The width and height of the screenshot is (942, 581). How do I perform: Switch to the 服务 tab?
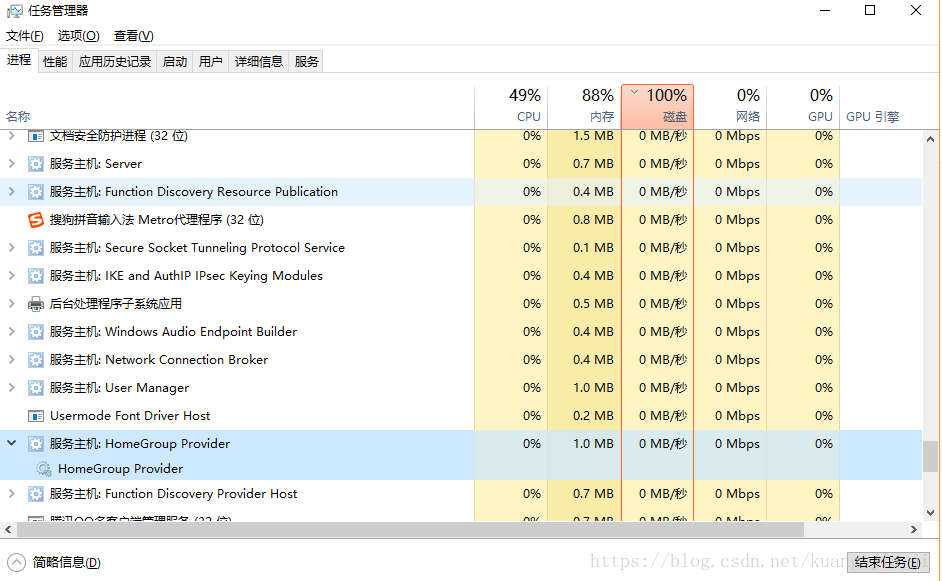[306, 61]
